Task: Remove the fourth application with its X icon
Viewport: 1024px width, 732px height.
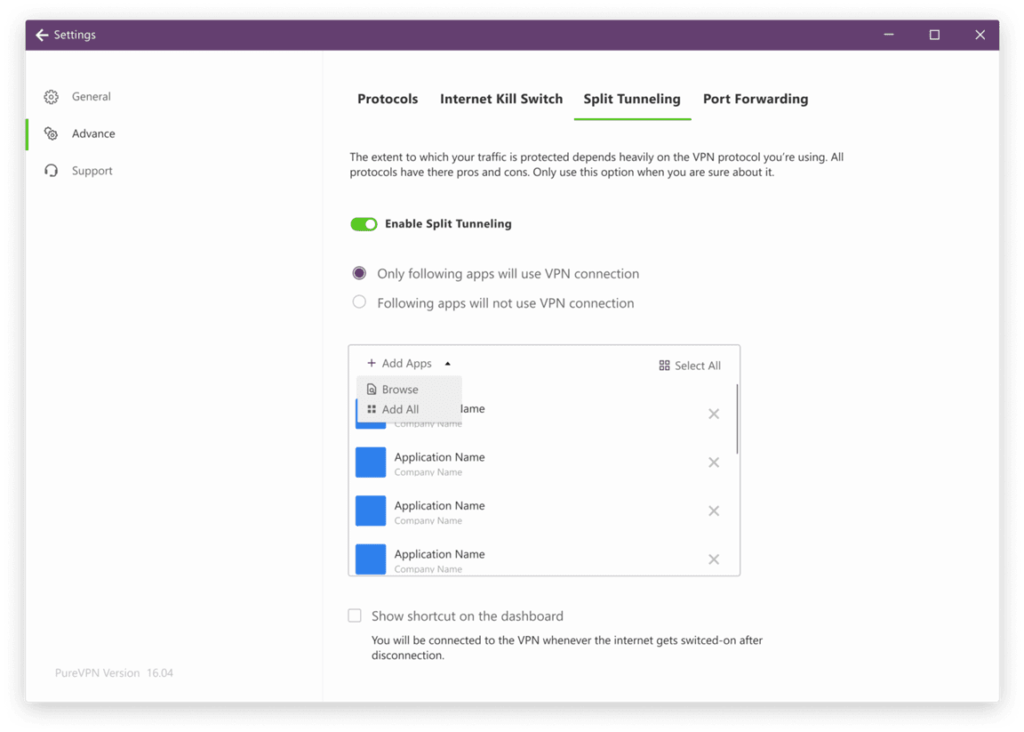Action: (x=714, y=560)
